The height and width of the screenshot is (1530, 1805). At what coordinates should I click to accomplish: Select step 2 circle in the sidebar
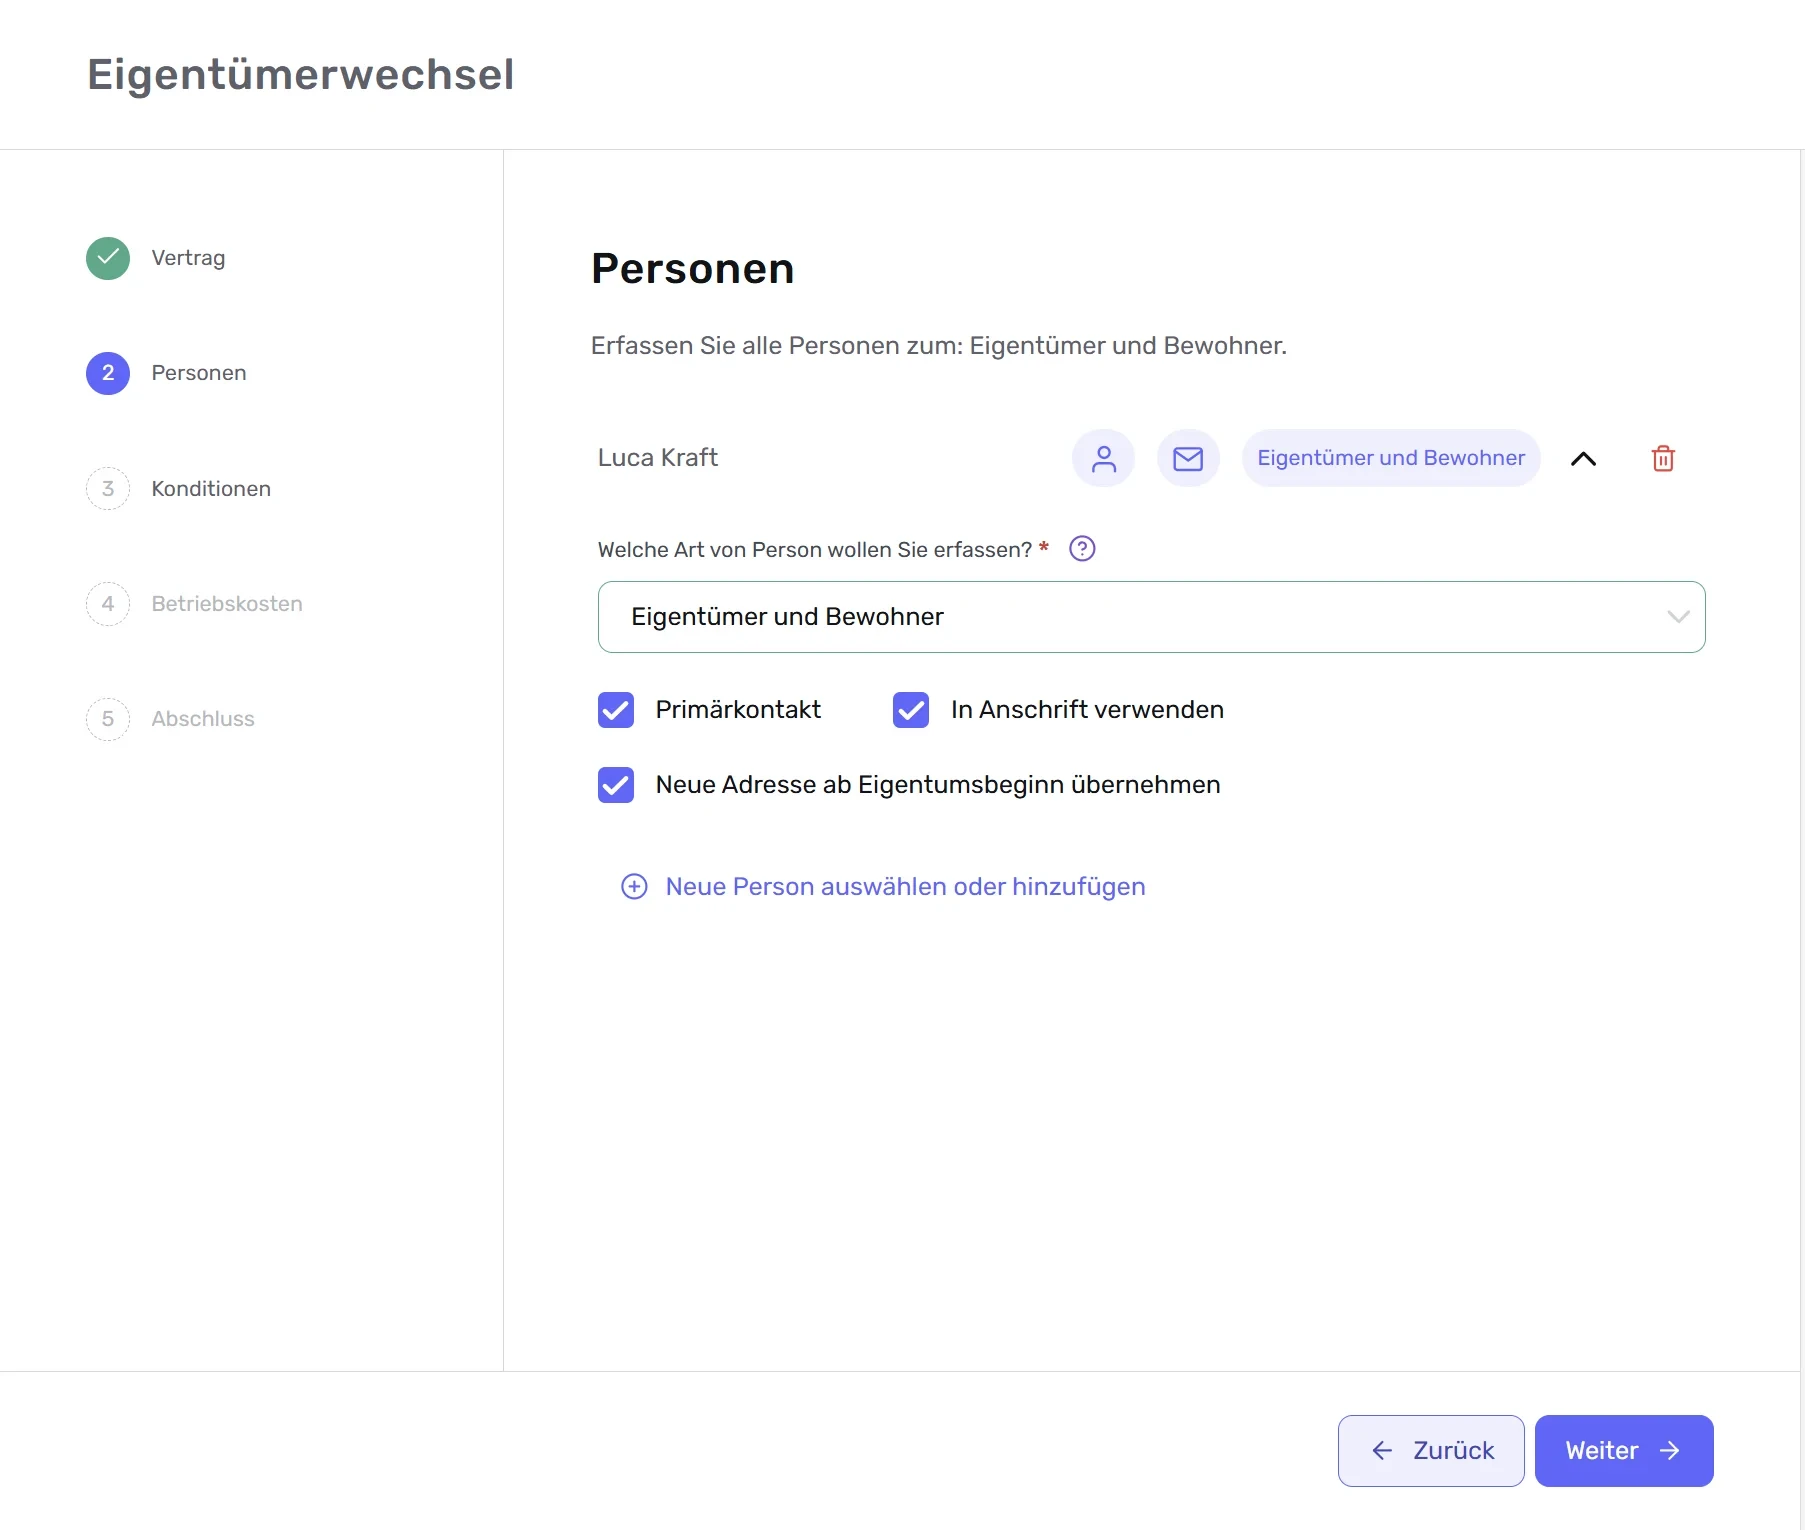click(x=108, y=373)
